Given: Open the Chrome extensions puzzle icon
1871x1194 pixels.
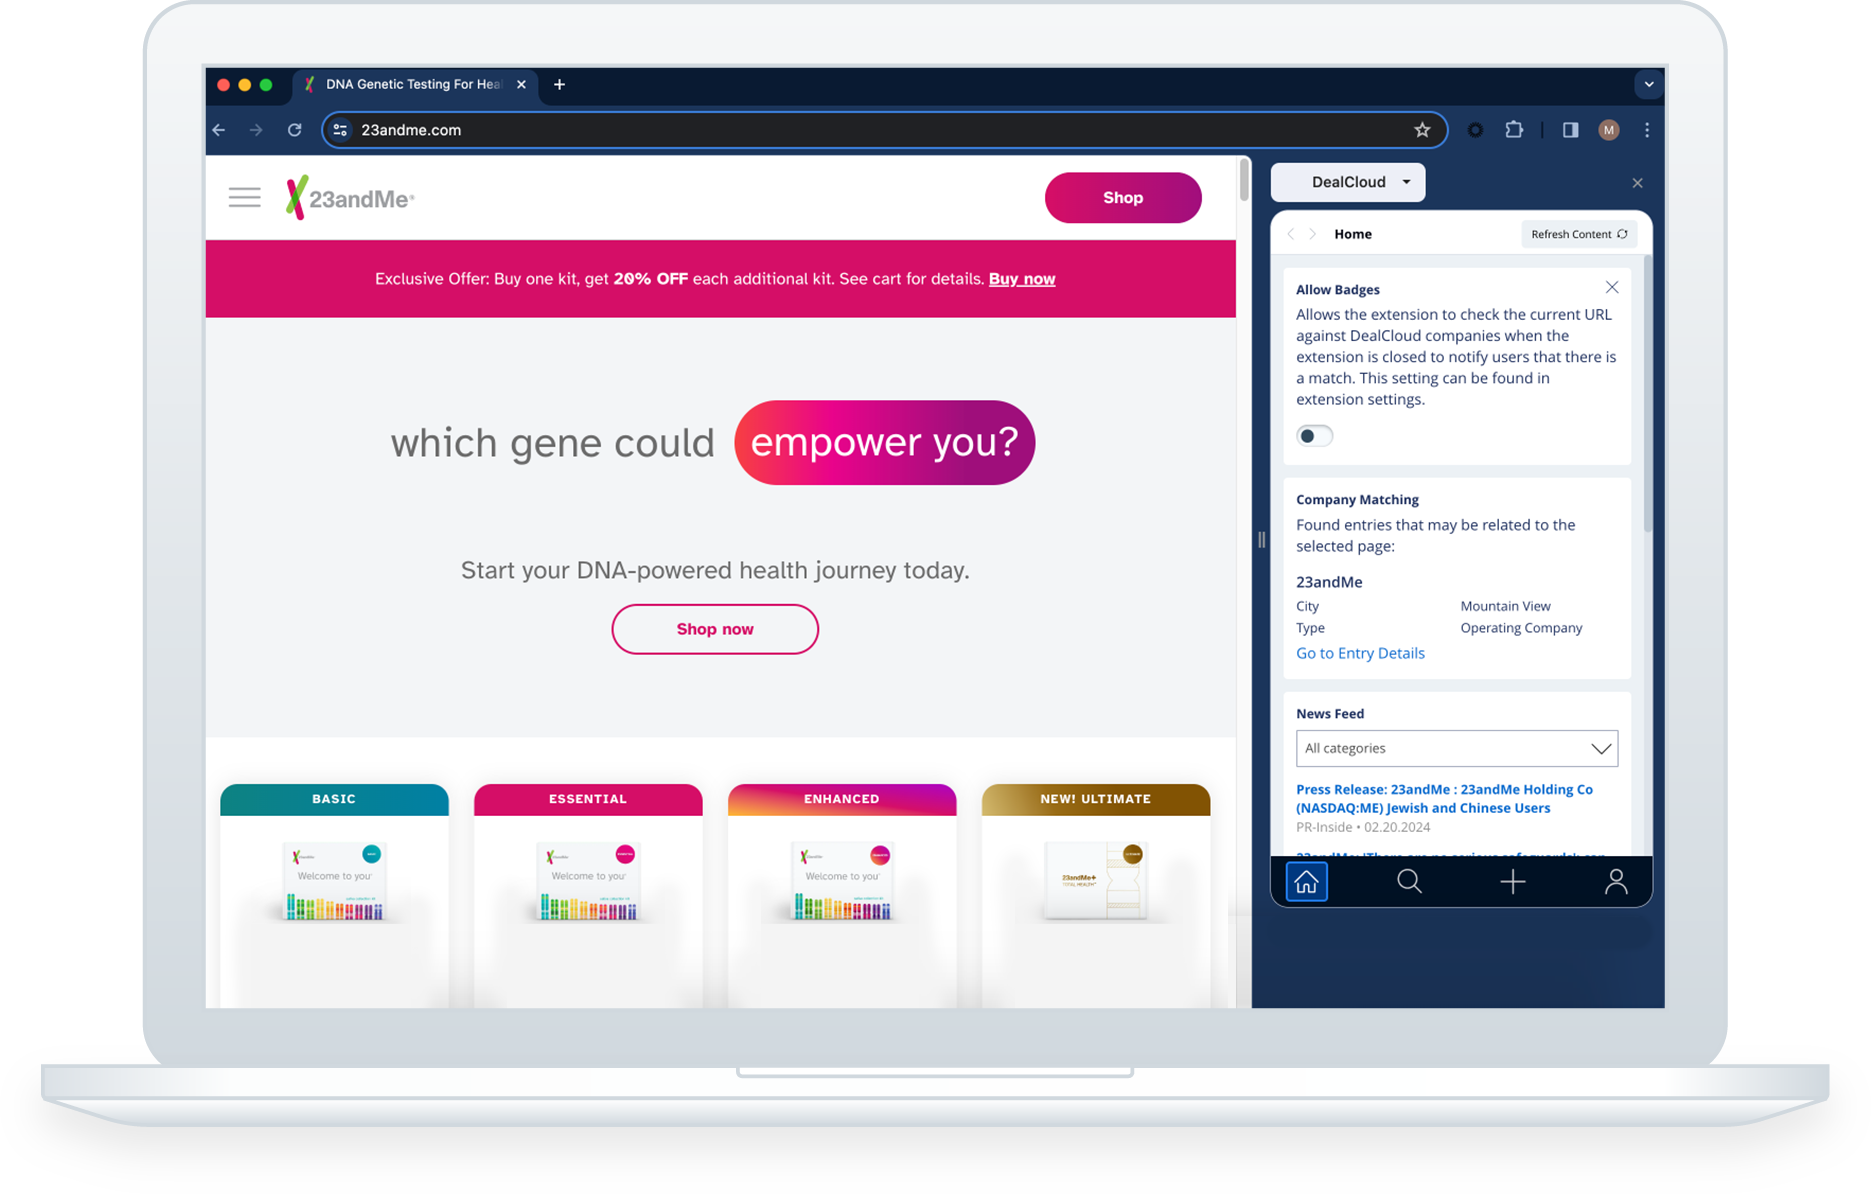Looking at the screenshot, I should pos(1514,130).
